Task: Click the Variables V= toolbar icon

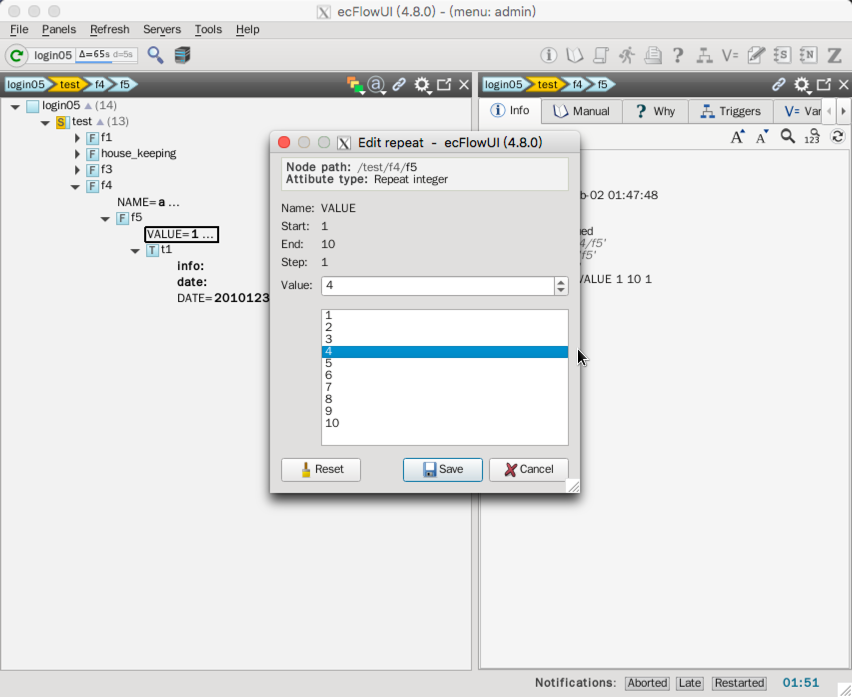Action: [730, 55]
